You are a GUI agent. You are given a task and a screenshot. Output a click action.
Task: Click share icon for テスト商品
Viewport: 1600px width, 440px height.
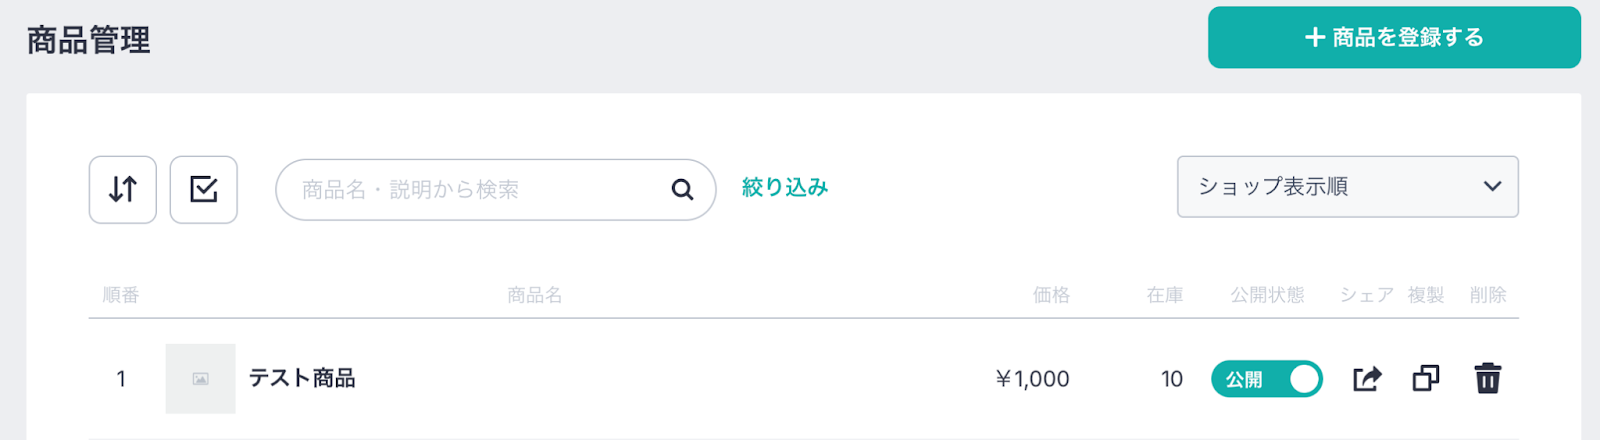pos(1367,379)
